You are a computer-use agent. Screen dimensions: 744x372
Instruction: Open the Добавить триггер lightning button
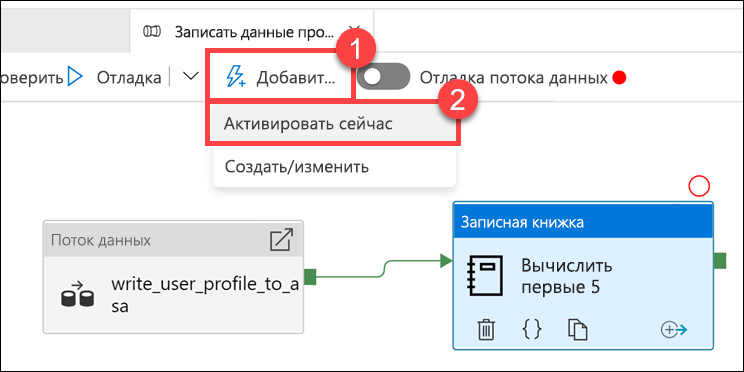(280, 77)
